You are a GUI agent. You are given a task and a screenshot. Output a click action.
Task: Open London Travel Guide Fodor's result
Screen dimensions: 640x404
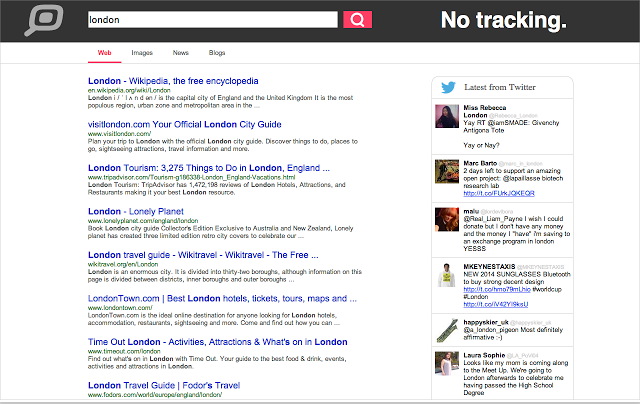(x=164, y=385)
